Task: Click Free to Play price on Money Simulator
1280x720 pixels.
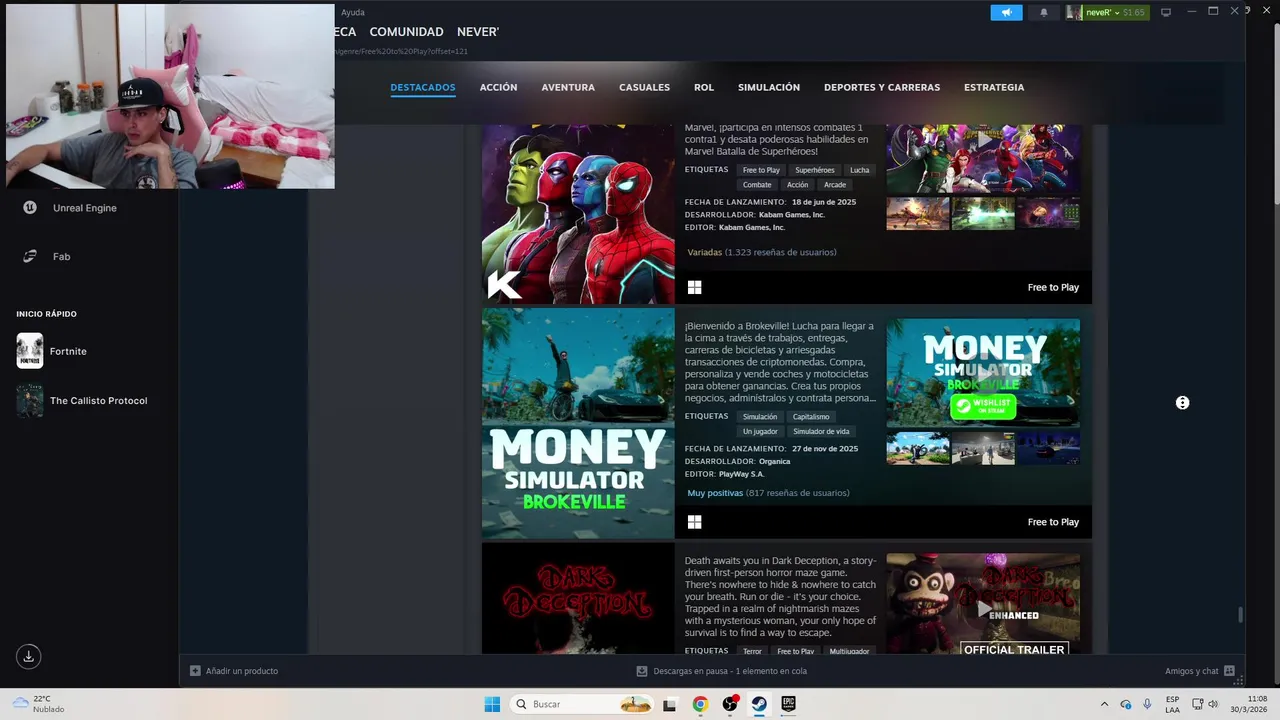Action: pos(1053,522)
